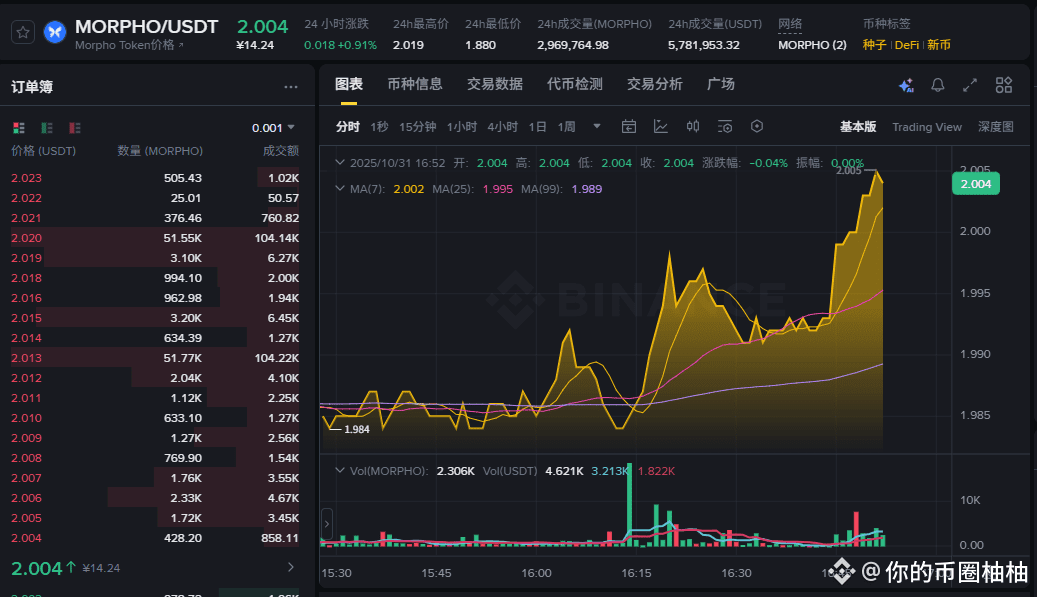Click the 104.14K turnover value
The height and width of the screenshot is (597, 1037).
point(276,238)
